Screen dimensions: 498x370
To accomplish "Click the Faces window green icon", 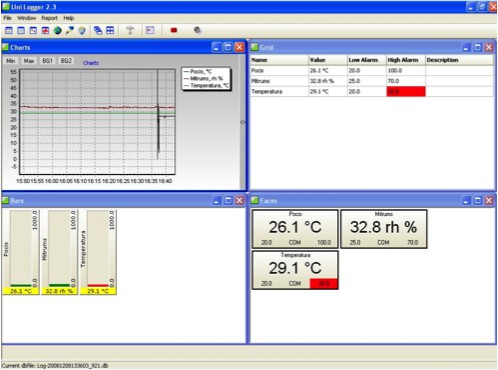I will (x=255, y=200).
